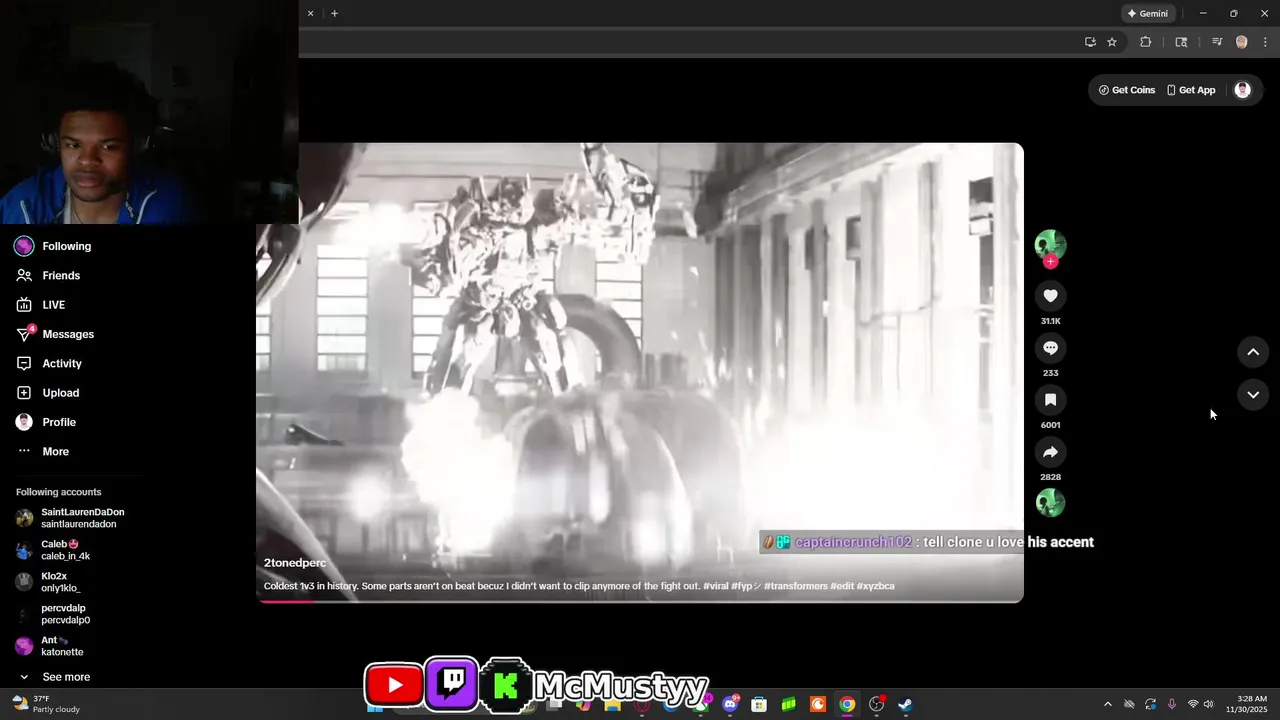Click the #transformers hashtag
1280x720 pixels.
796,586
